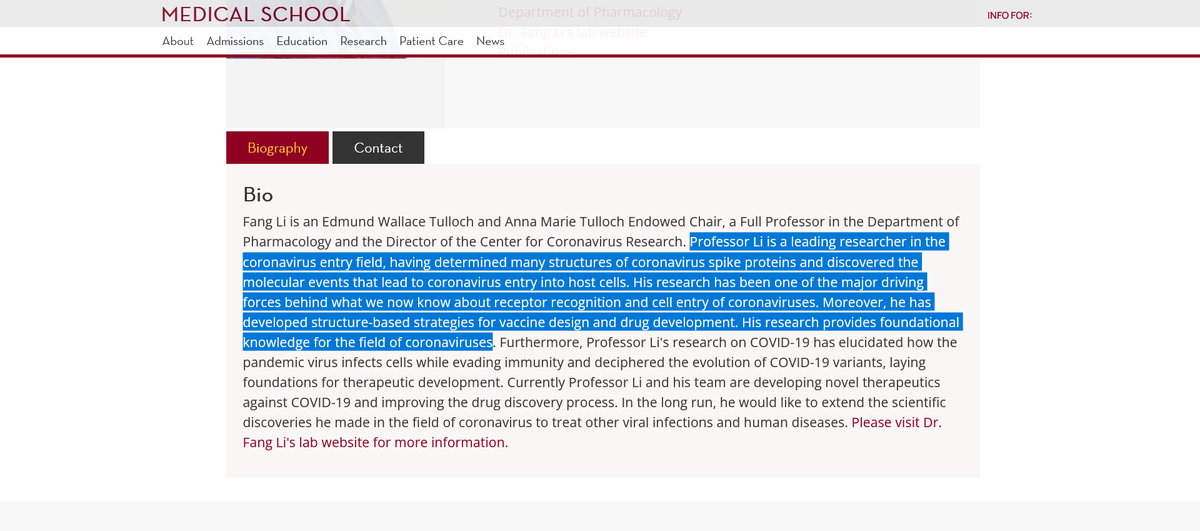The width and height of the screenshot is (1200, 531).
Task: Go to the Admissions menu item
Action: pos(235,41)
